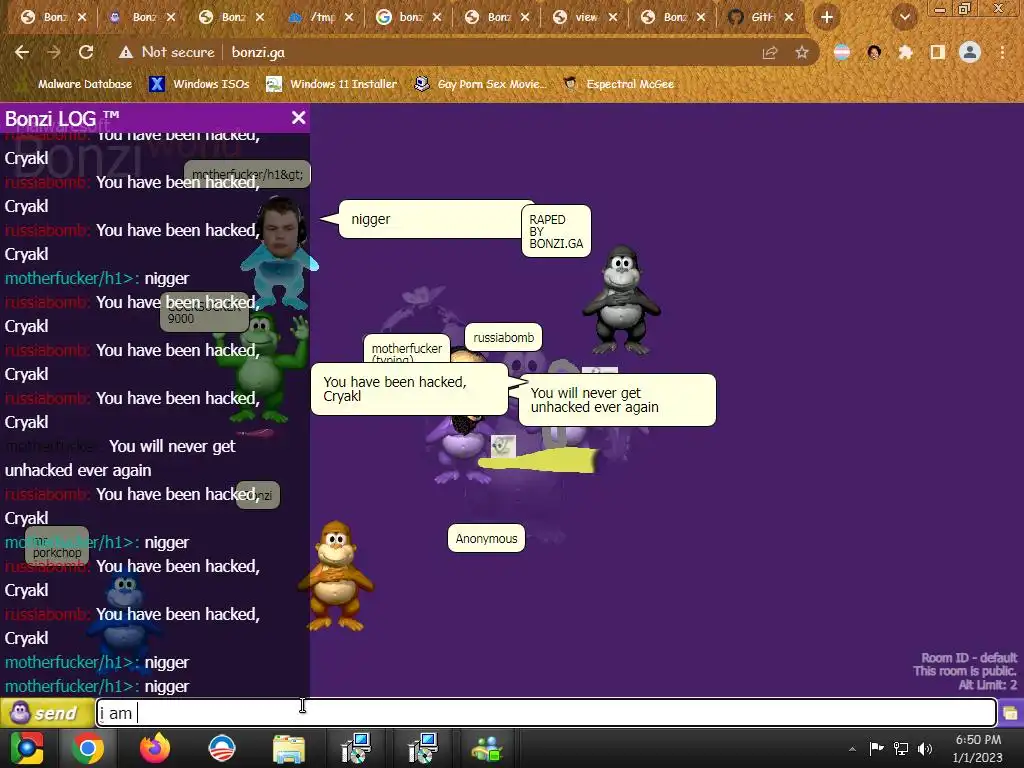Launch Firefox from the taskbar
The image size is (1024, 768).
coord(155,748)
